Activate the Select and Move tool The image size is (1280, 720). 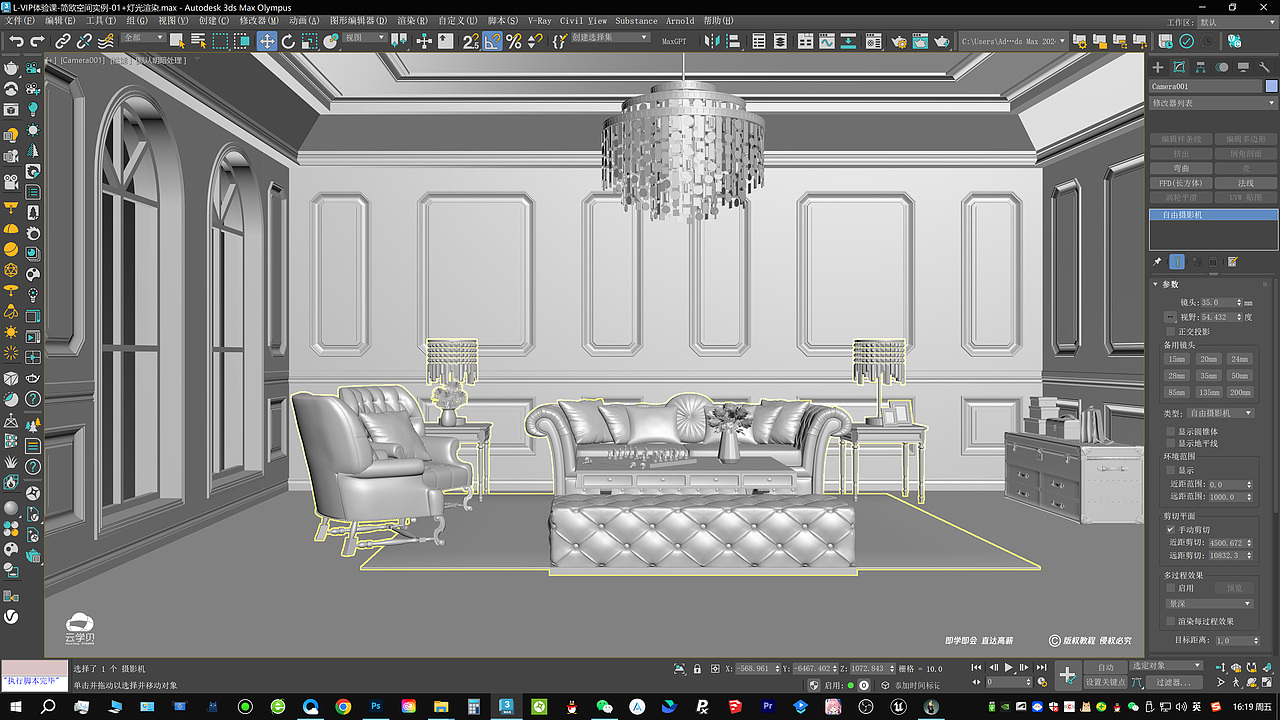click(267, 41)
